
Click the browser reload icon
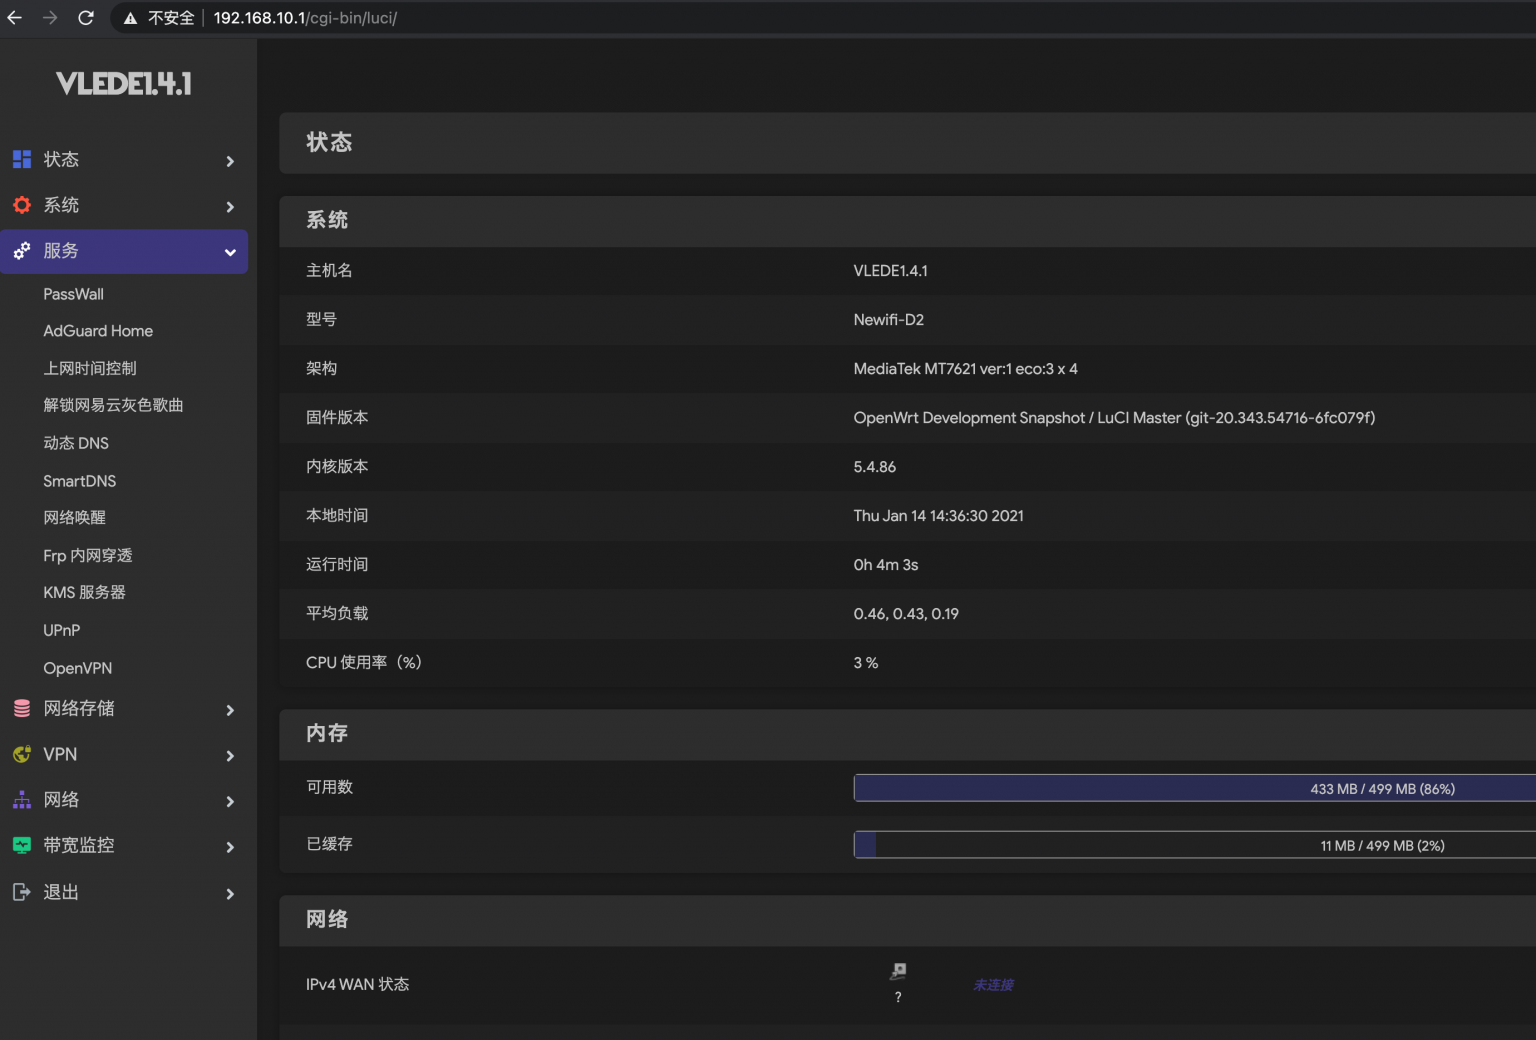pyautogui.click(x=85, y=17)
